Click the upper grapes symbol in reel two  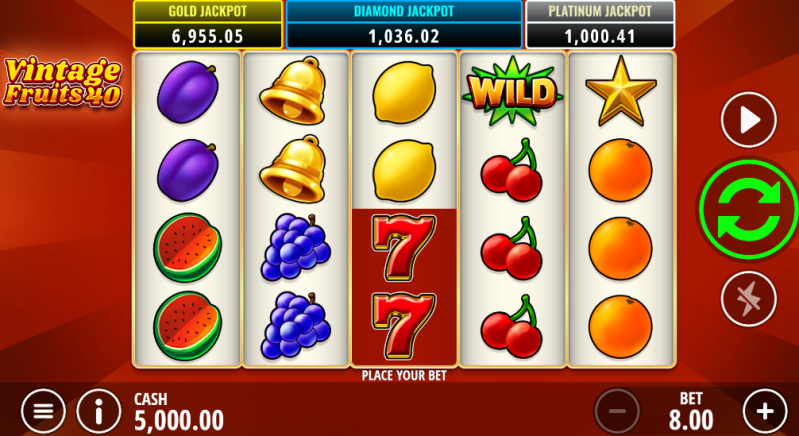click(296, 247)
